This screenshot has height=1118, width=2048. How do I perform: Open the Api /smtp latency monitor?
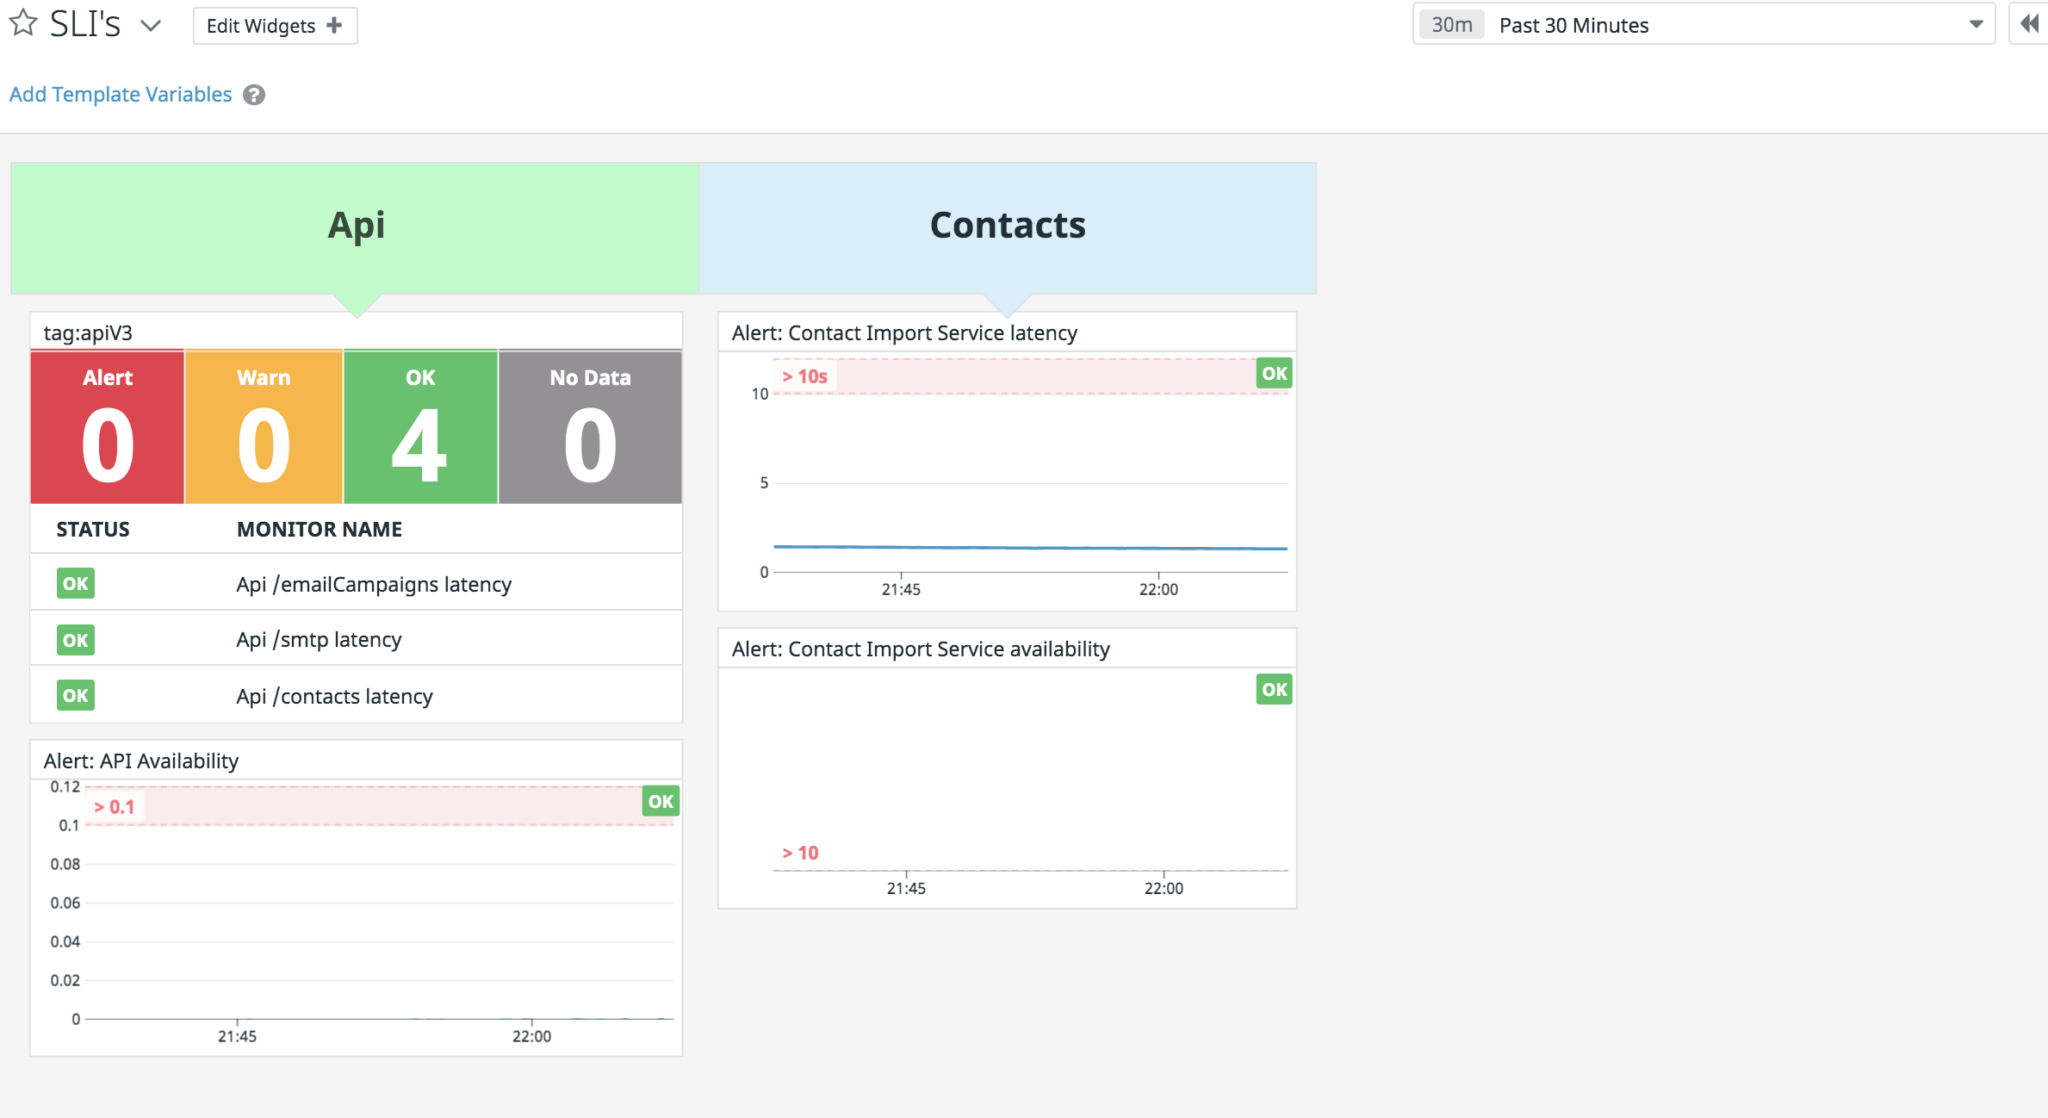319,640
